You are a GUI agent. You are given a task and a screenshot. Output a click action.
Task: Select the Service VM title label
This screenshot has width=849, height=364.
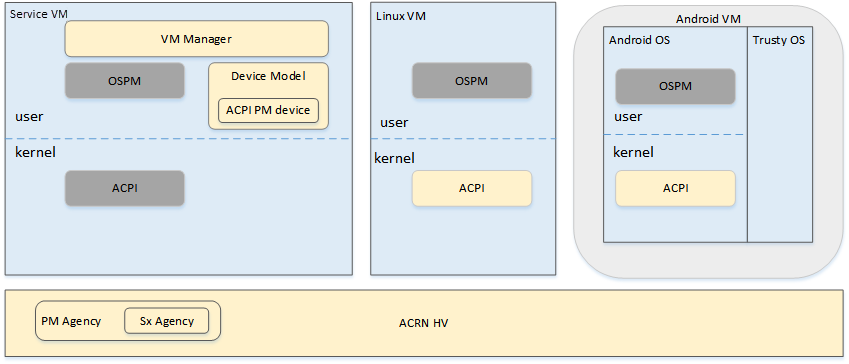click(39, 14)
